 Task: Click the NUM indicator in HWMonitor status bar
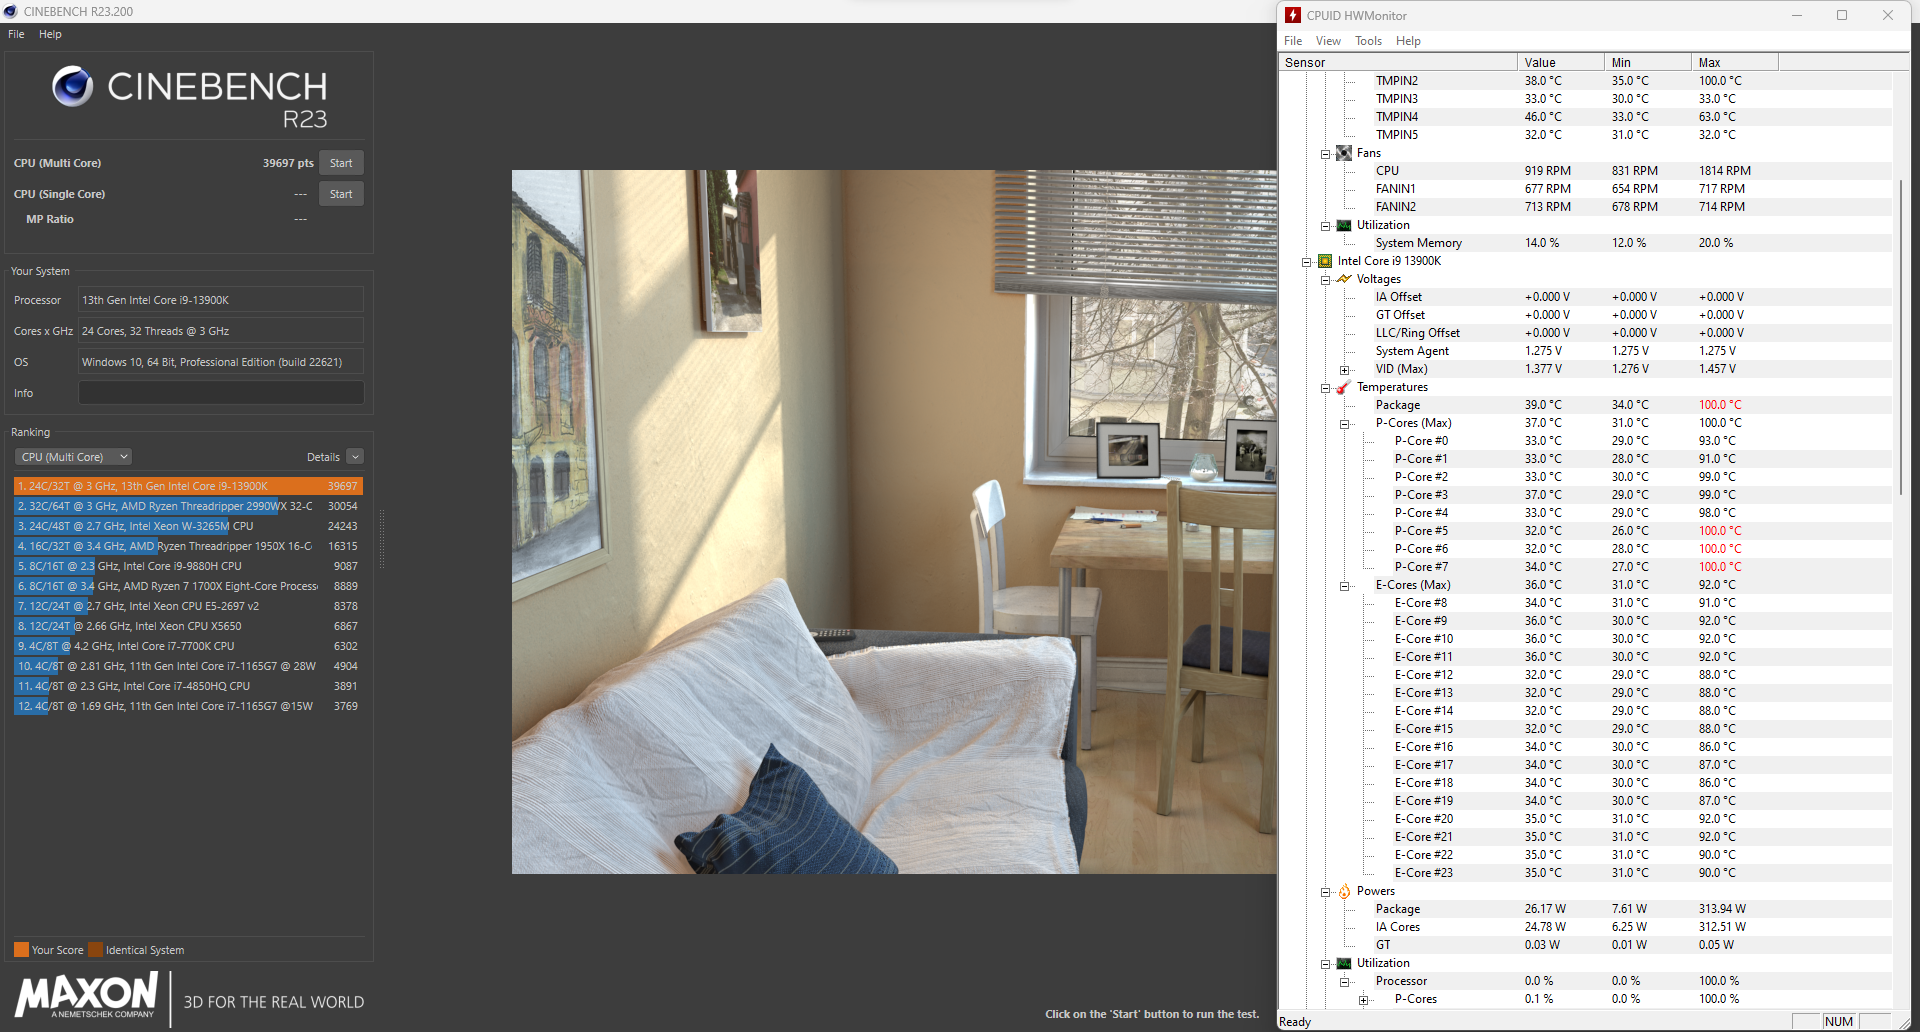(x=1838, y=1021)
